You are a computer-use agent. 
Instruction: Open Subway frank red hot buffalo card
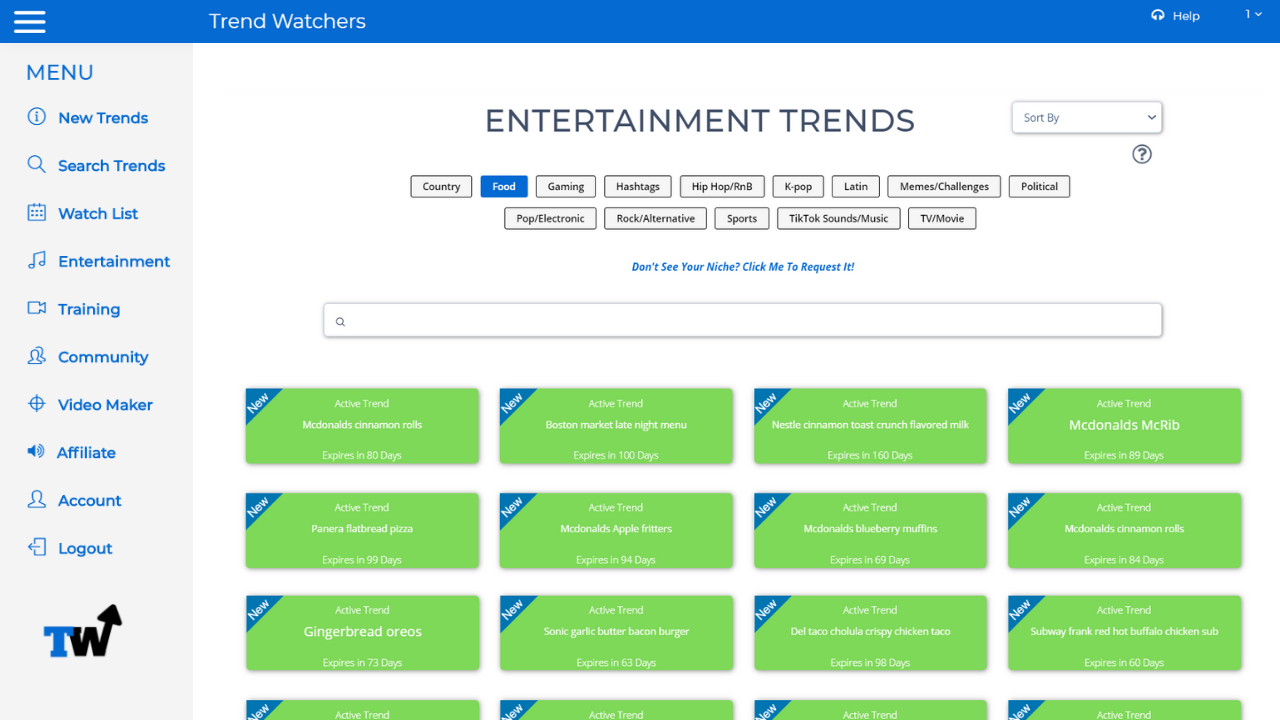point(1124,633)
